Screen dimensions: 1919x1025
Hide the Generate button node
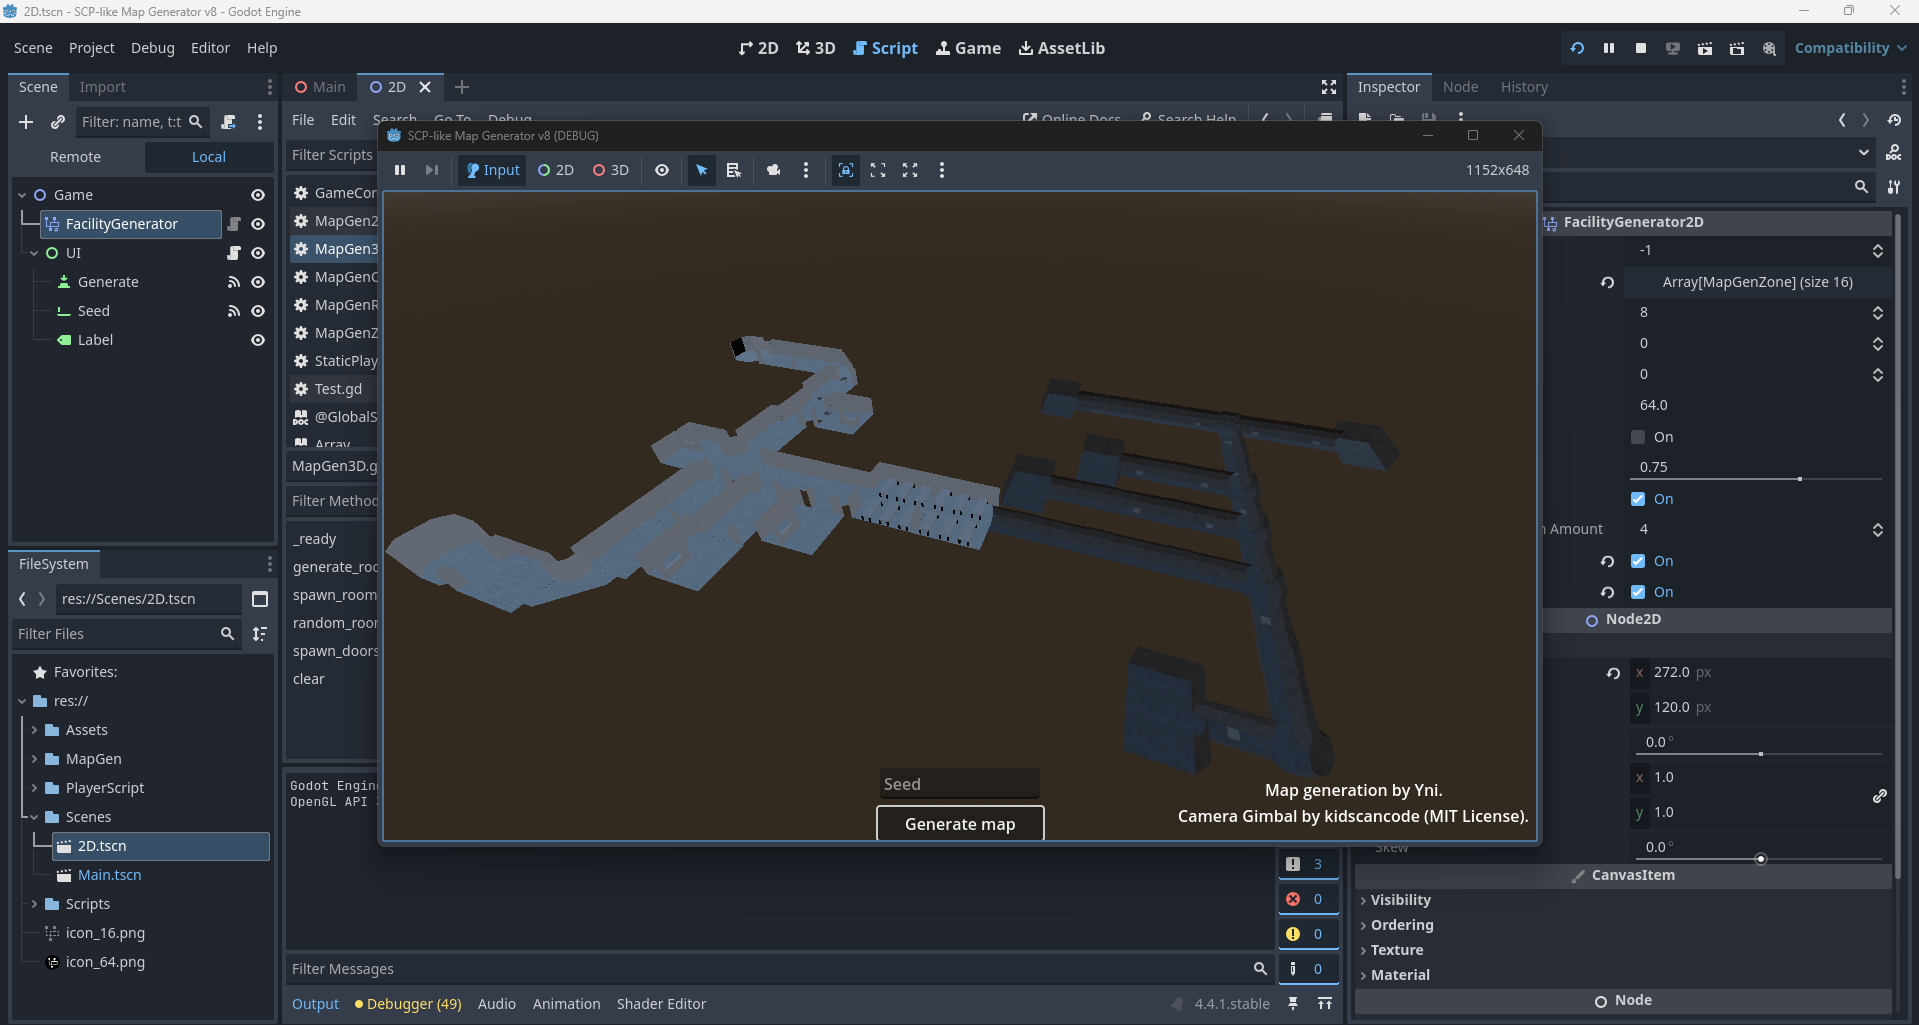point(258,282)
